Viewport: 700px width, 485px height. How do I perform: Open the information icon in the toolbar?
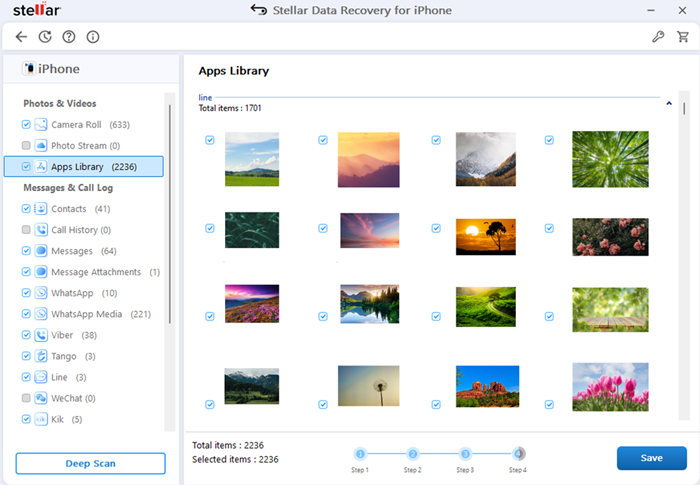coord(93,37)
